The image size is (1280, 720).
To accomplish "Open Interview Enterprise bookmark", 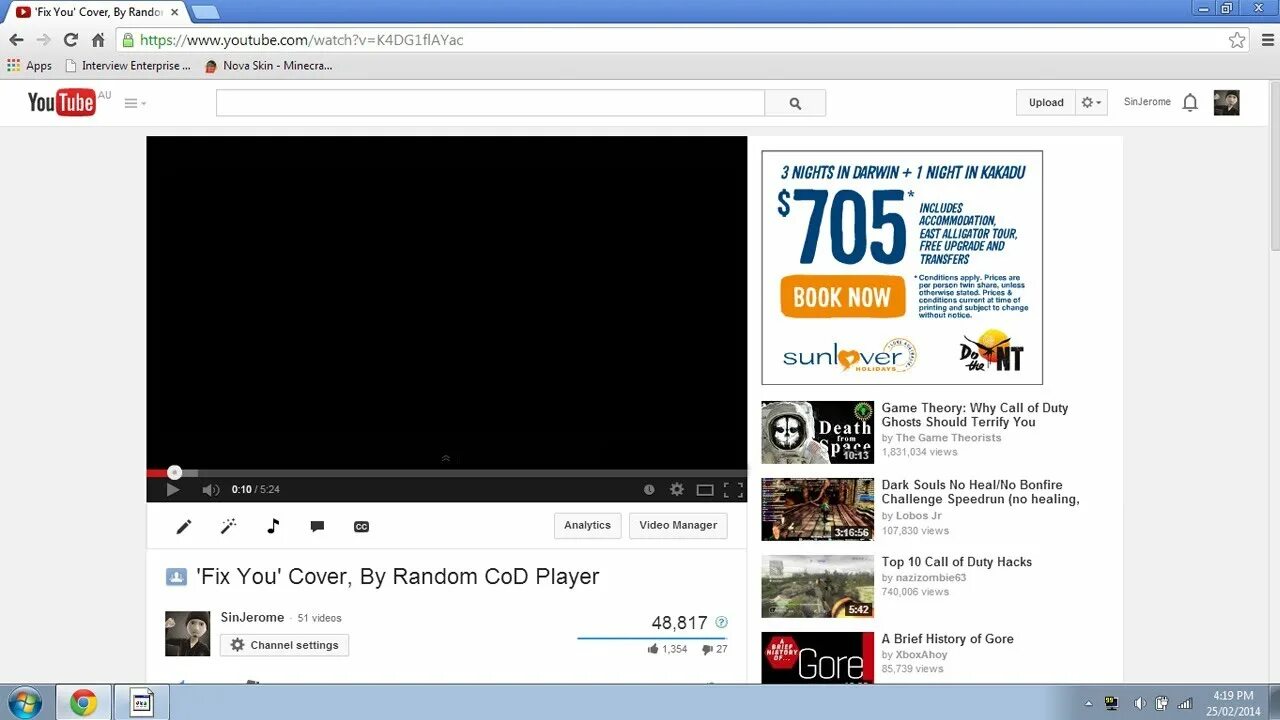I will coord(127,66).
